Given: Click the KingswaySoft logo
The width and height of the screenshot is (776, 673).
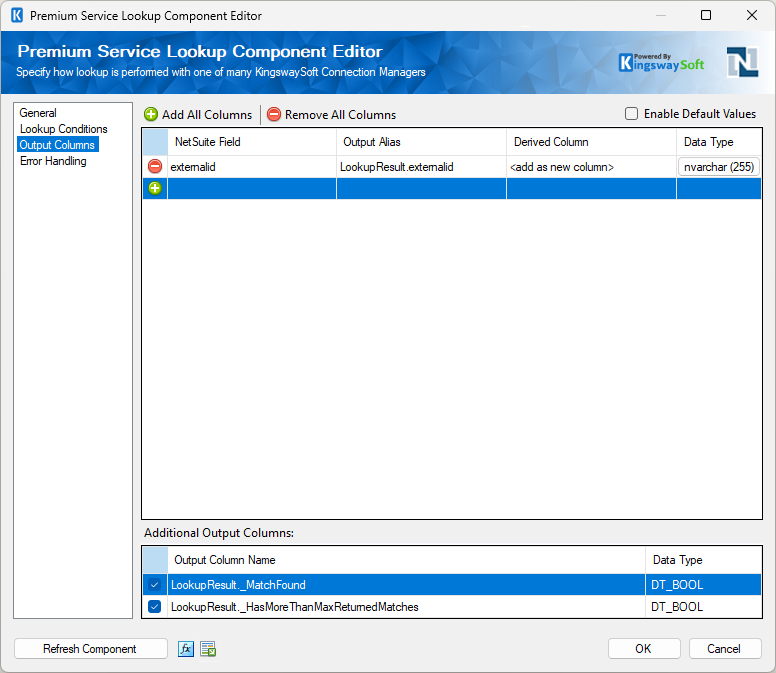Looking at the screenshot, I should (x=661, y=63).
